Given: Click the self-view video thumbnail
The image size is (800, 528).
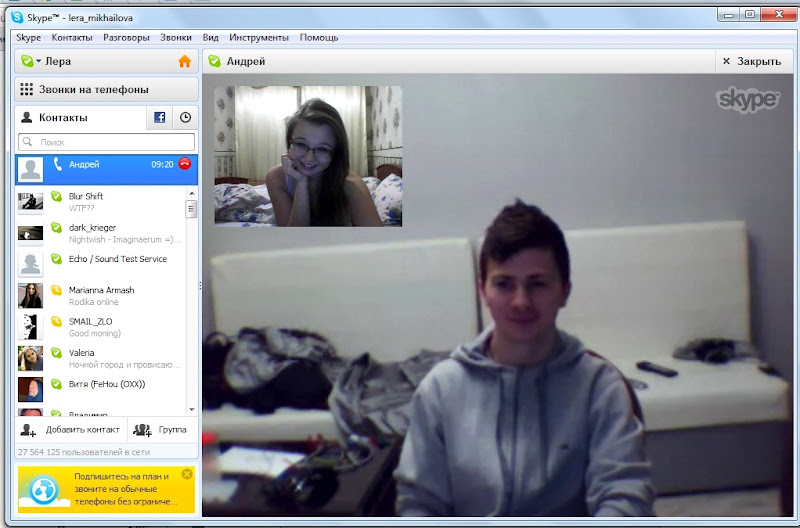Looking at the screenshot, I should pyautogui.click(x=308, y=156).
